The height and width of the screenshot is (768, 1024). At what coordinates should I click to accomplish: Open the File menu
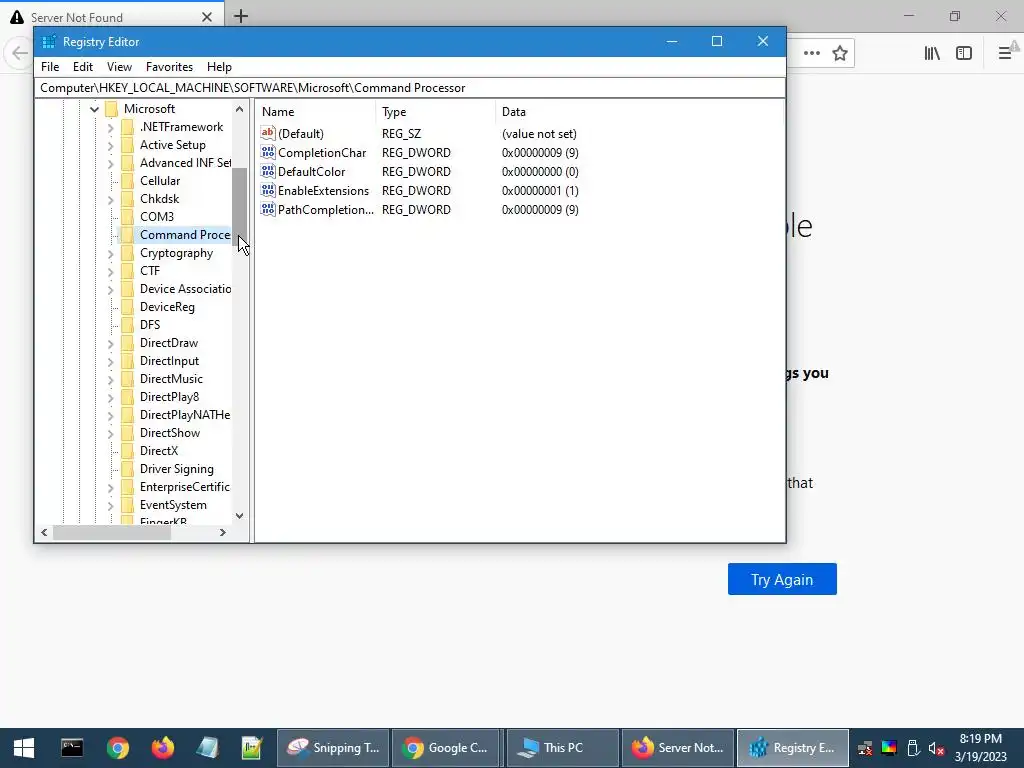point(50,67)
